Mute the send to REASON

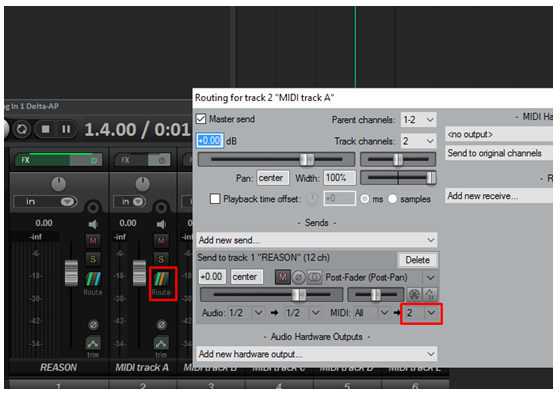282,278
